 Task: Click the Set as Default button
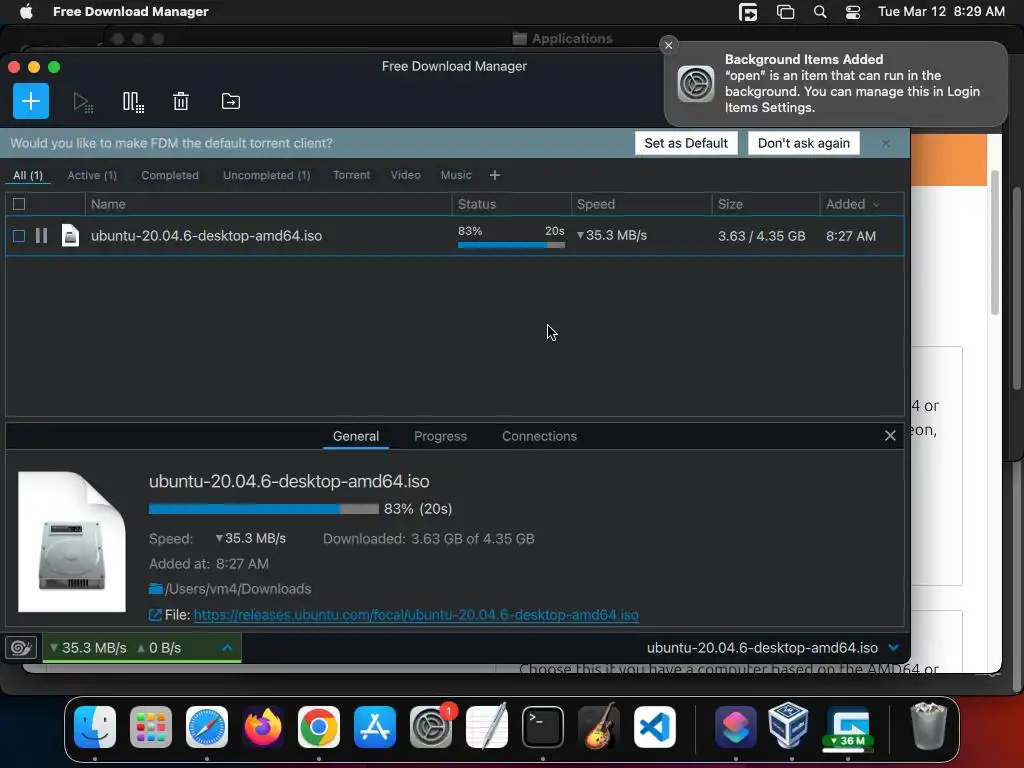tap(686, 143)
